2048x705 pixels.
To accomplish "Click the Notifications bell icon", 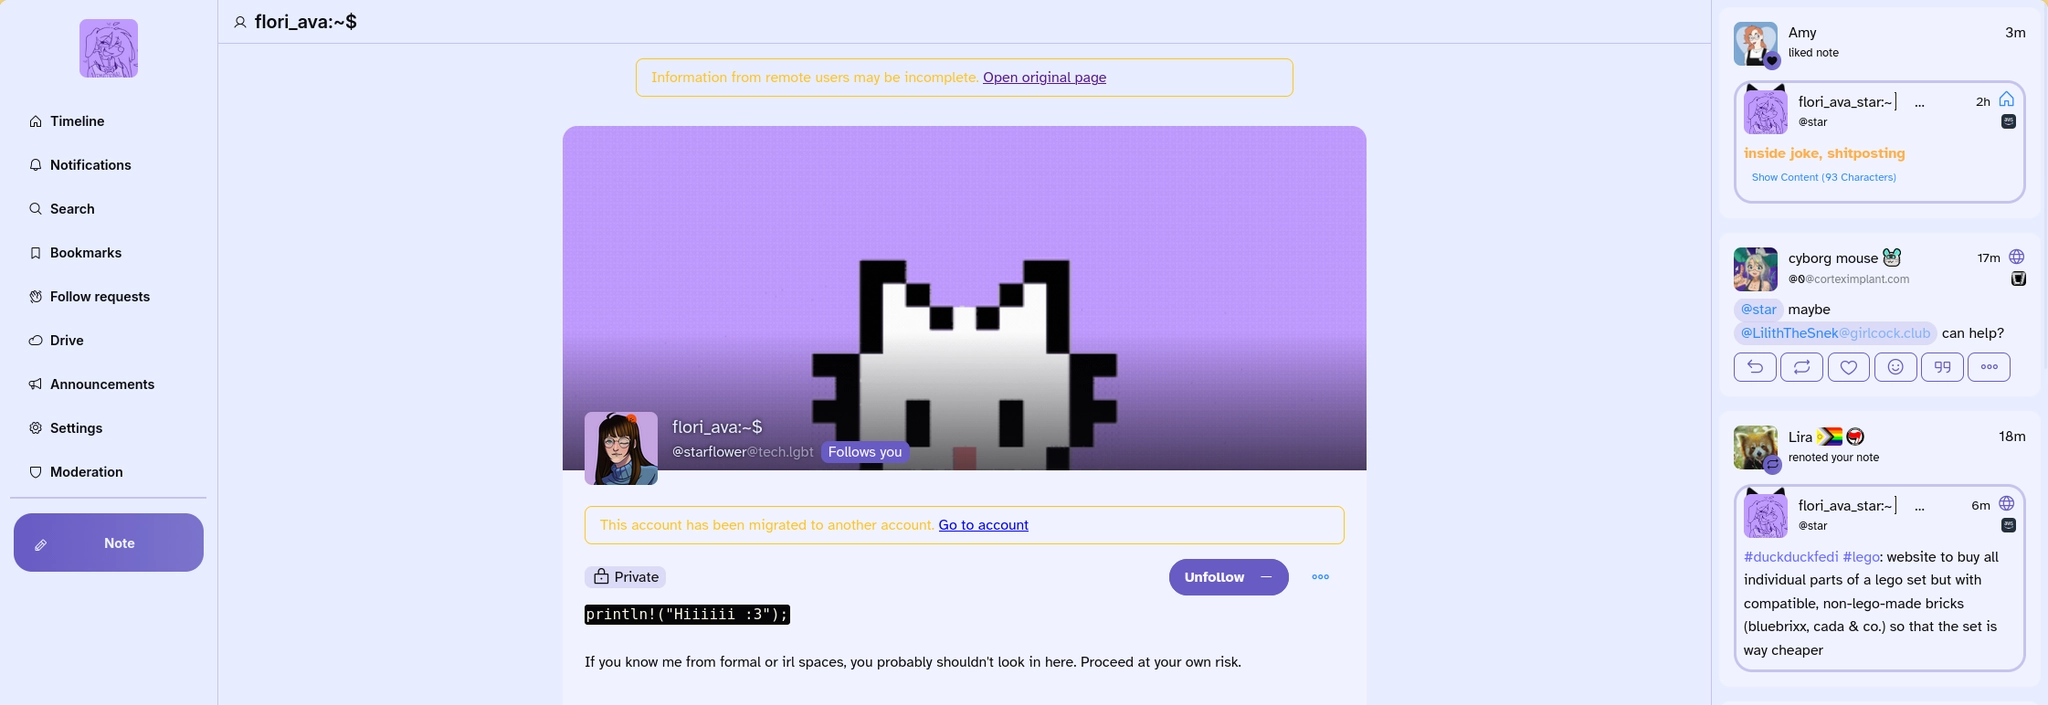I will [x=35, y=165].
